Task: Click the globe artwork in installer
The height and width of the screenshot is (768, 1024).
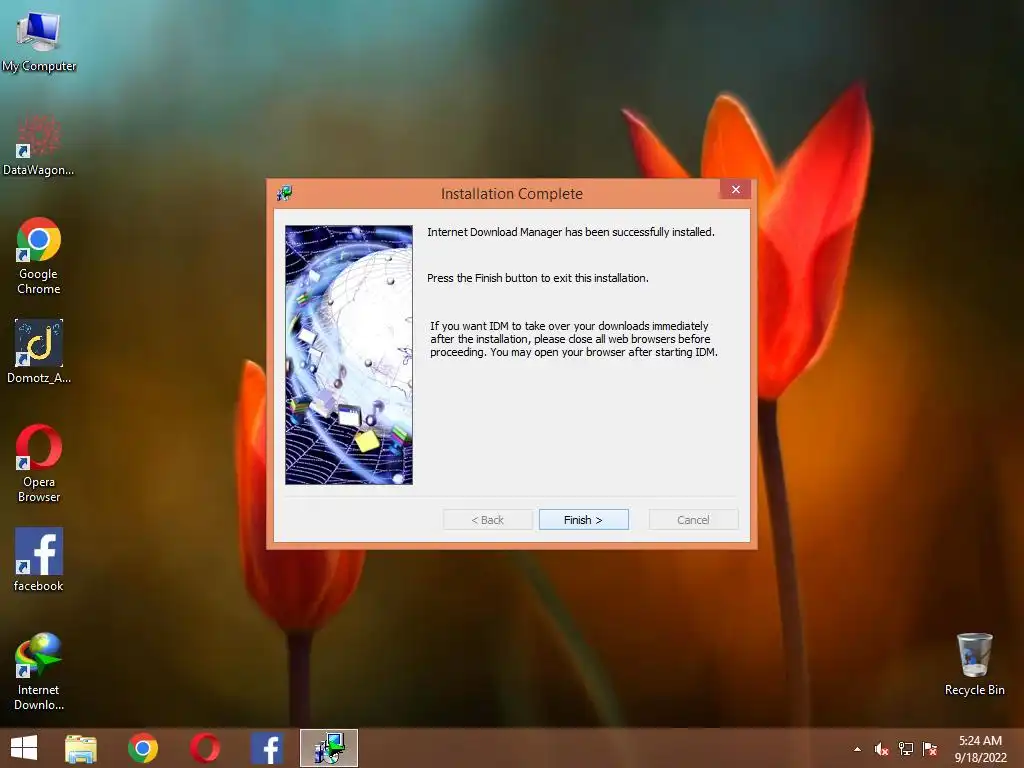Action: pos(349,355)
